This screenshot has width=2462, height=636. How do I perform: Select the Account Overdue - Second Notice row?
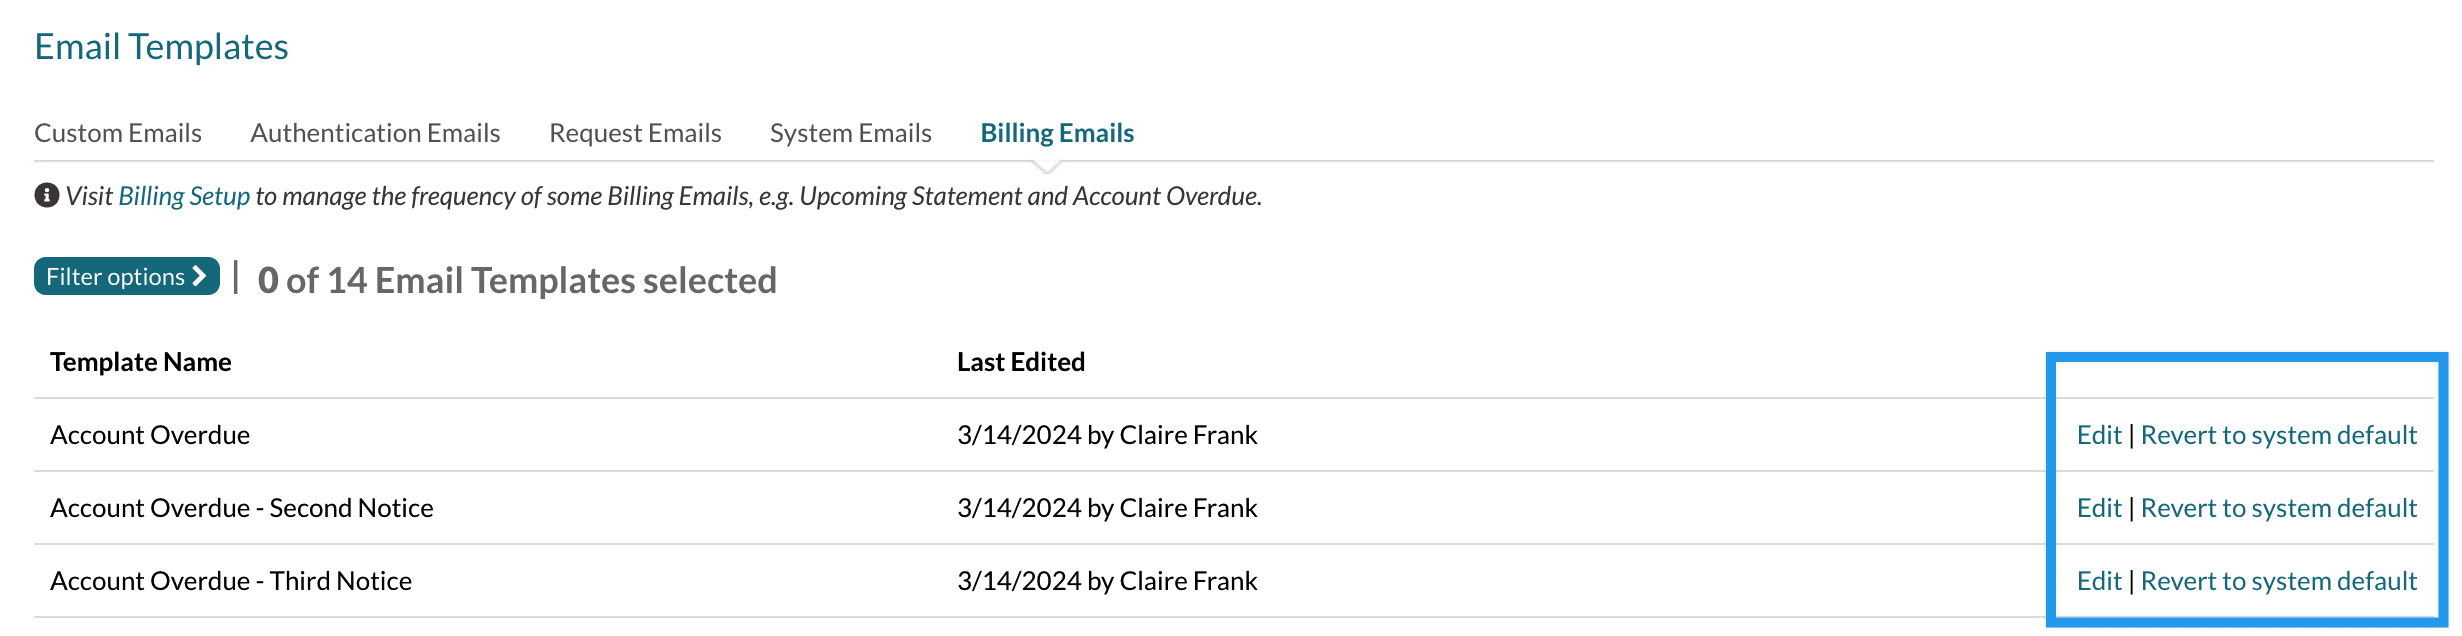pos(242,508)
